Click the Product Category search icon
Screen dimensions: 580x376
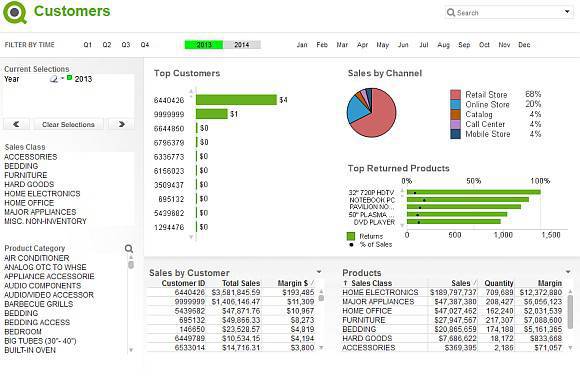129,249
